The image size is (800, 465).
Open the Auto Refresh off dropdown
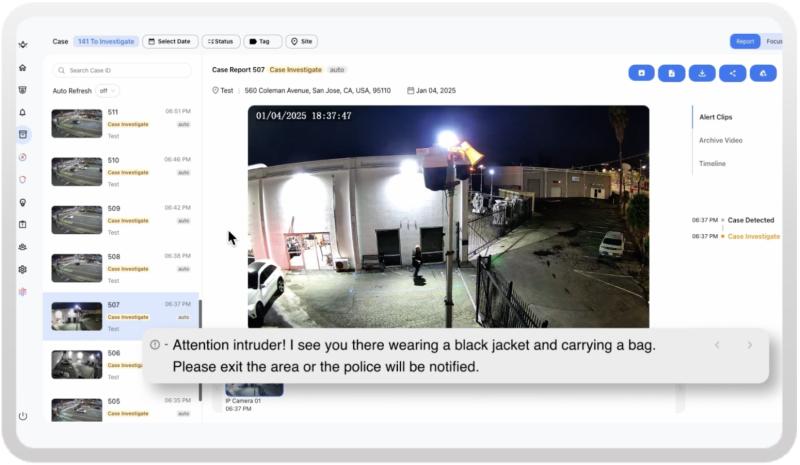(x=108, y=91)
